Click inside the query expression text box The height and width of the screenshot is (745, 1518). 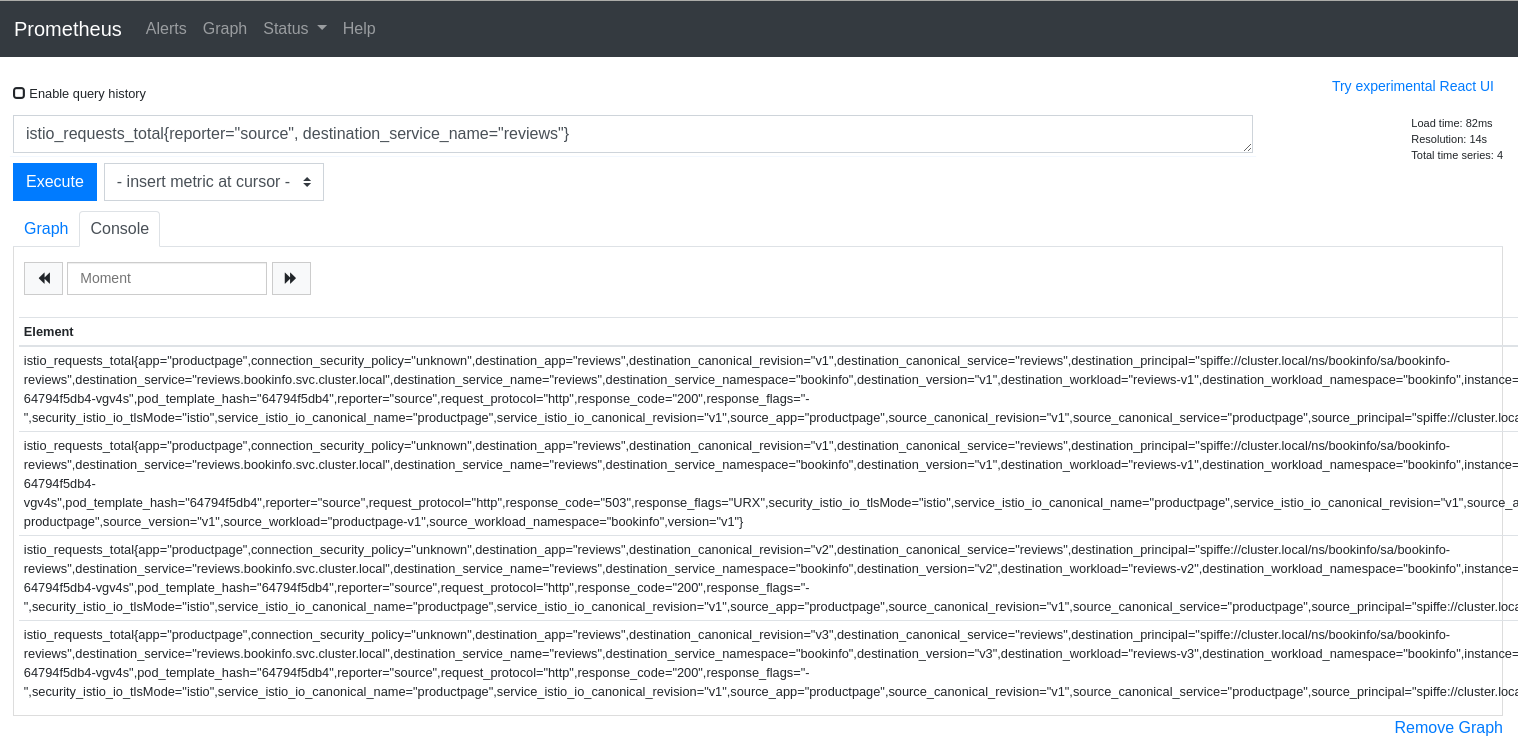[632, 134]
